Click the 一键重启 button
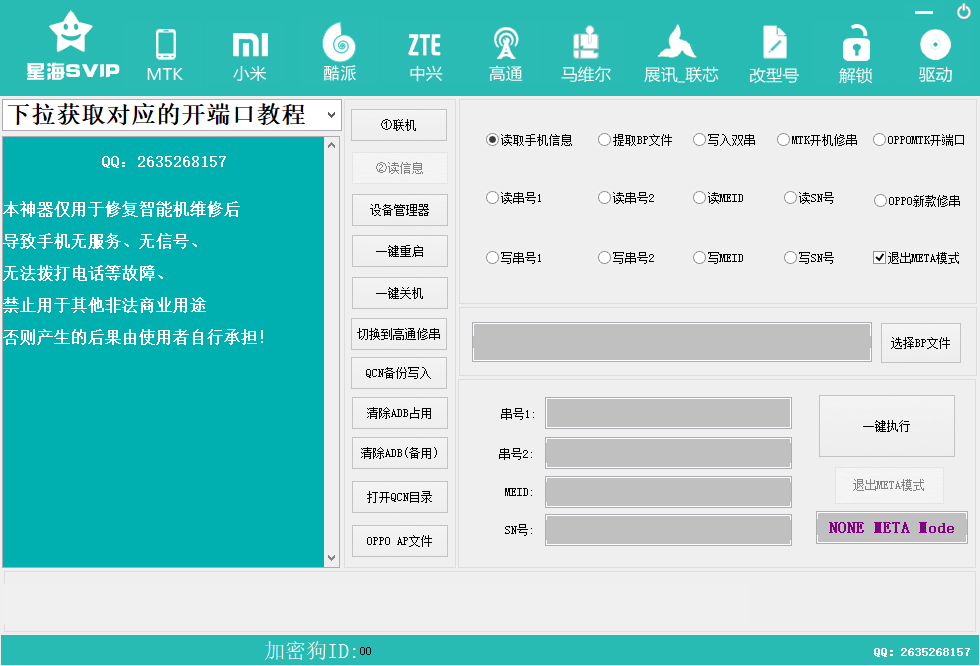 click(x=399, y=251)
